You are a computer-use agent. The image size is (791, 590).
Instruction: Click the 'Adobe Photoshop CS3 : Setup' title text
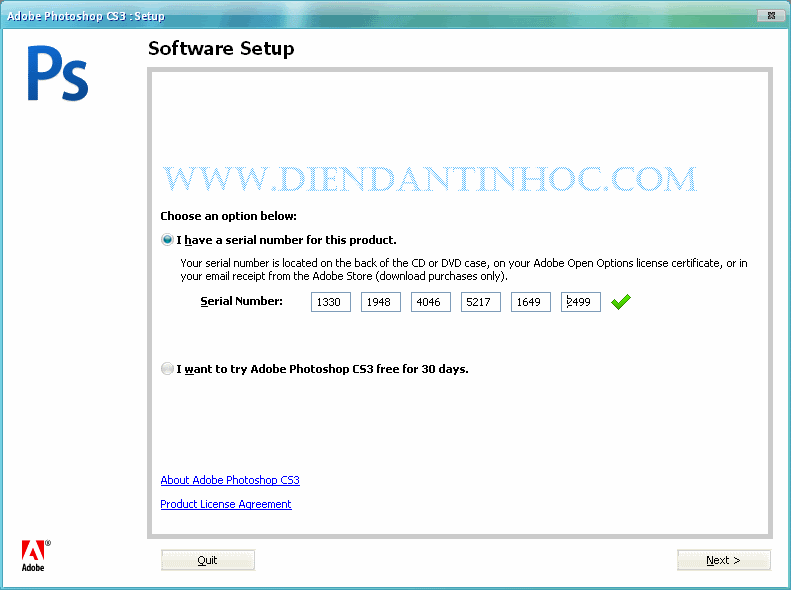coord(86,16)
